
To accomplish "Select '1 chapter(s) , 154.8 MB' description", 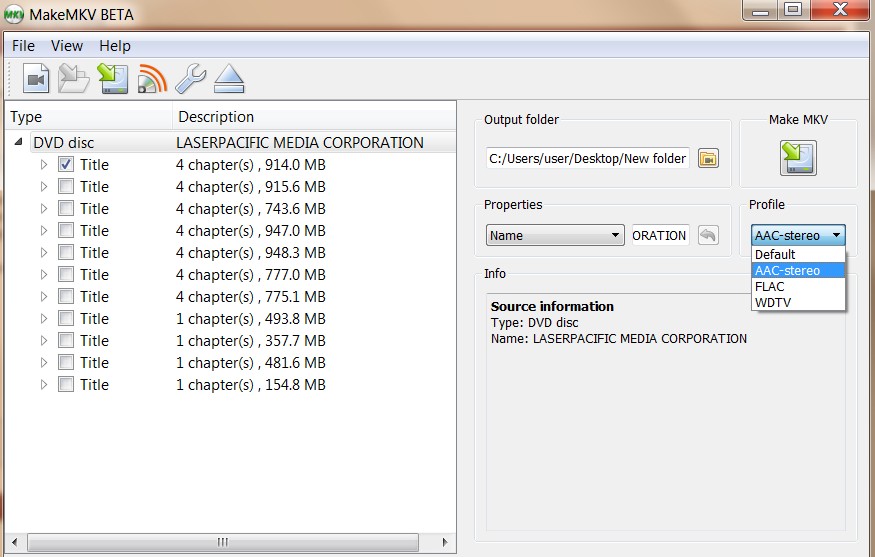I will point(251,385).
